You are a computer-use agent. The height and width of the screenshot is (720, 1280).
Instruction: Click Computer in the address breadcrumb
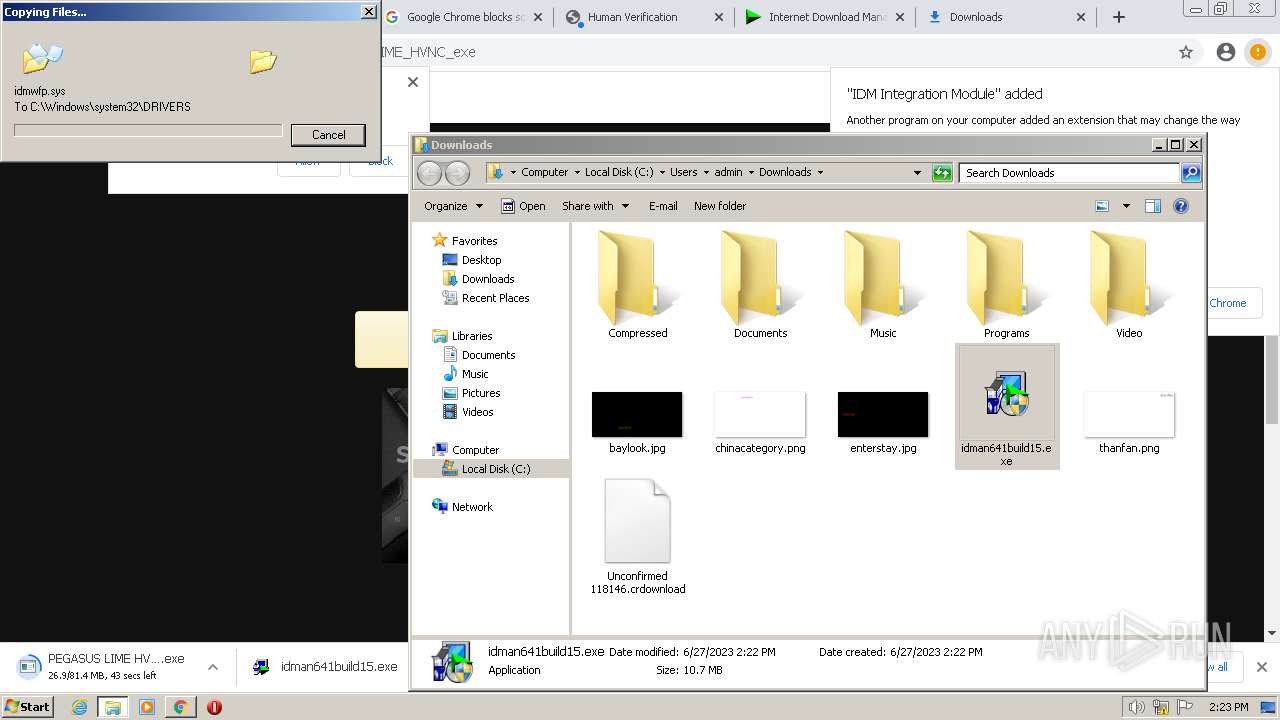pos(544,172)
